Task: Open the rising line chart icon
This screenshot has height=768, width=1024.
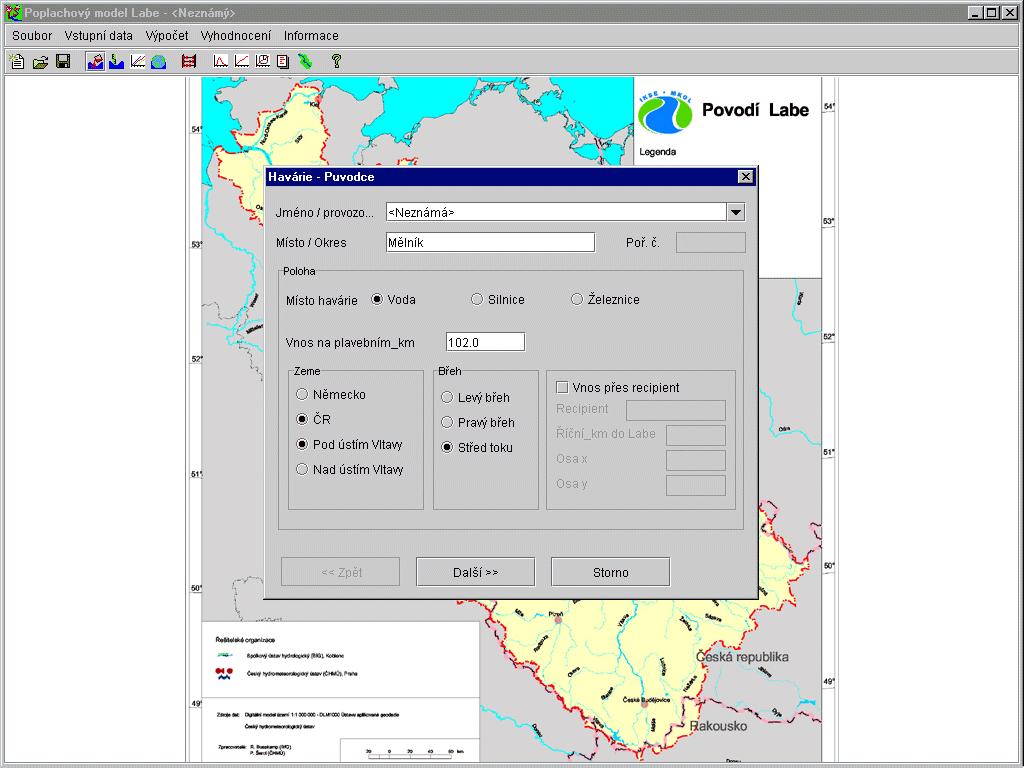Action: [x=242, y=61]
